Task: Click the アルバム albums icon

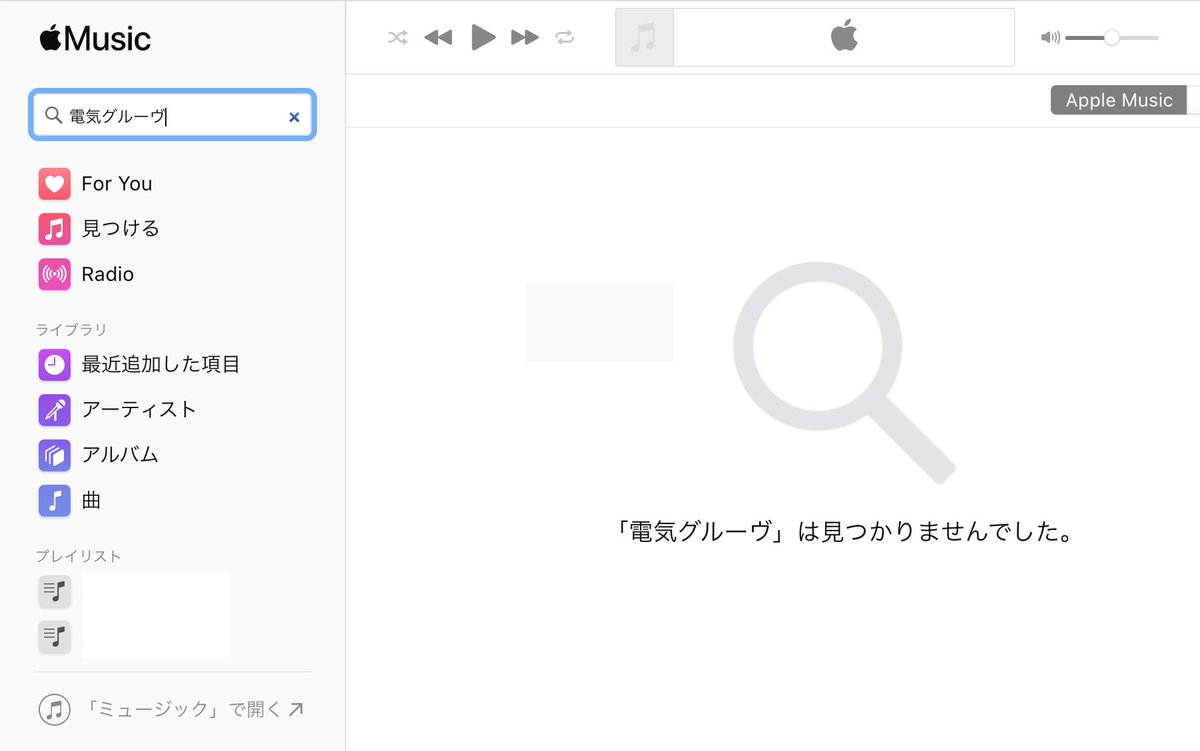Action: 54,455
